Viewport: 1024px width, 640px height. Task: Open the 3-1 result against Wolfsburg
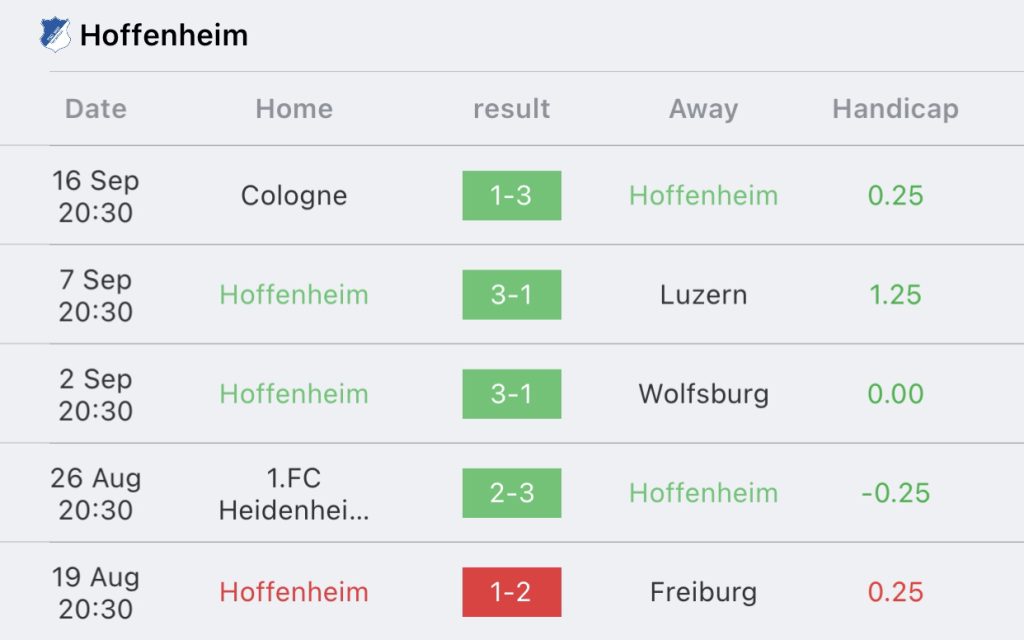click(511, 394)
